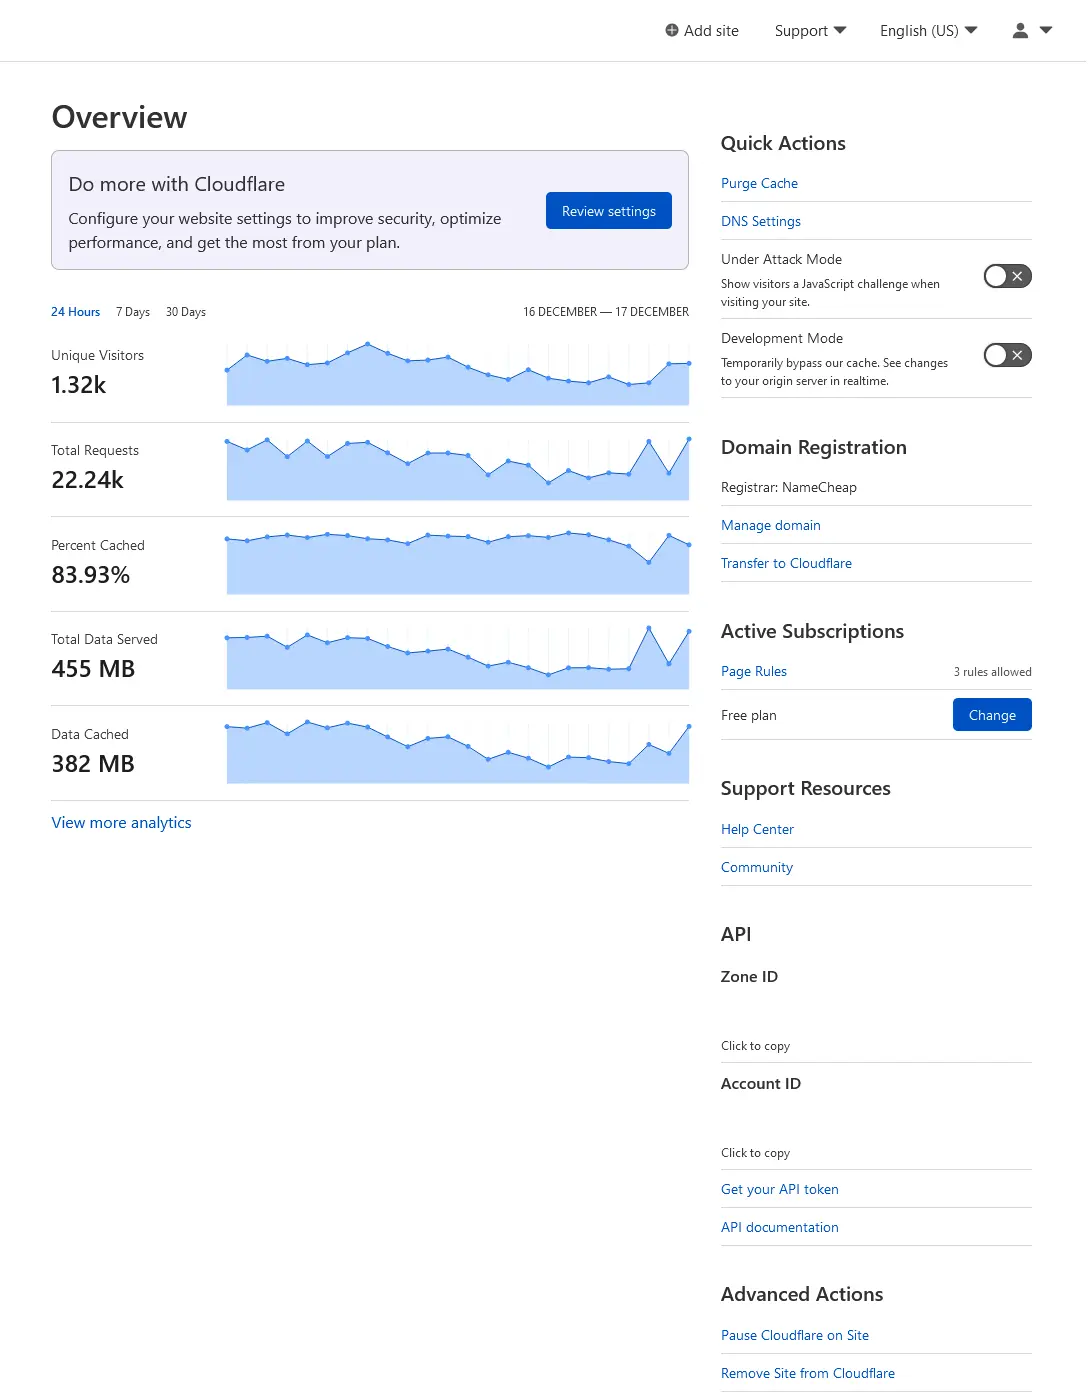Click the Change plan button
Image resolution: width=1092 pixels, height=1400 pixels.
[991, 715]
